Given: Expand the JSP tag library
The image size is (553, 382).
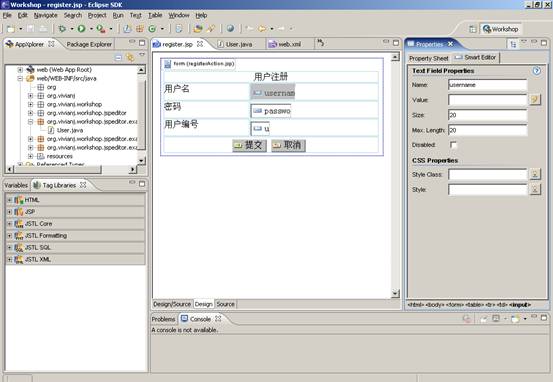Looking at the screenshot, I should click(9, 212).
